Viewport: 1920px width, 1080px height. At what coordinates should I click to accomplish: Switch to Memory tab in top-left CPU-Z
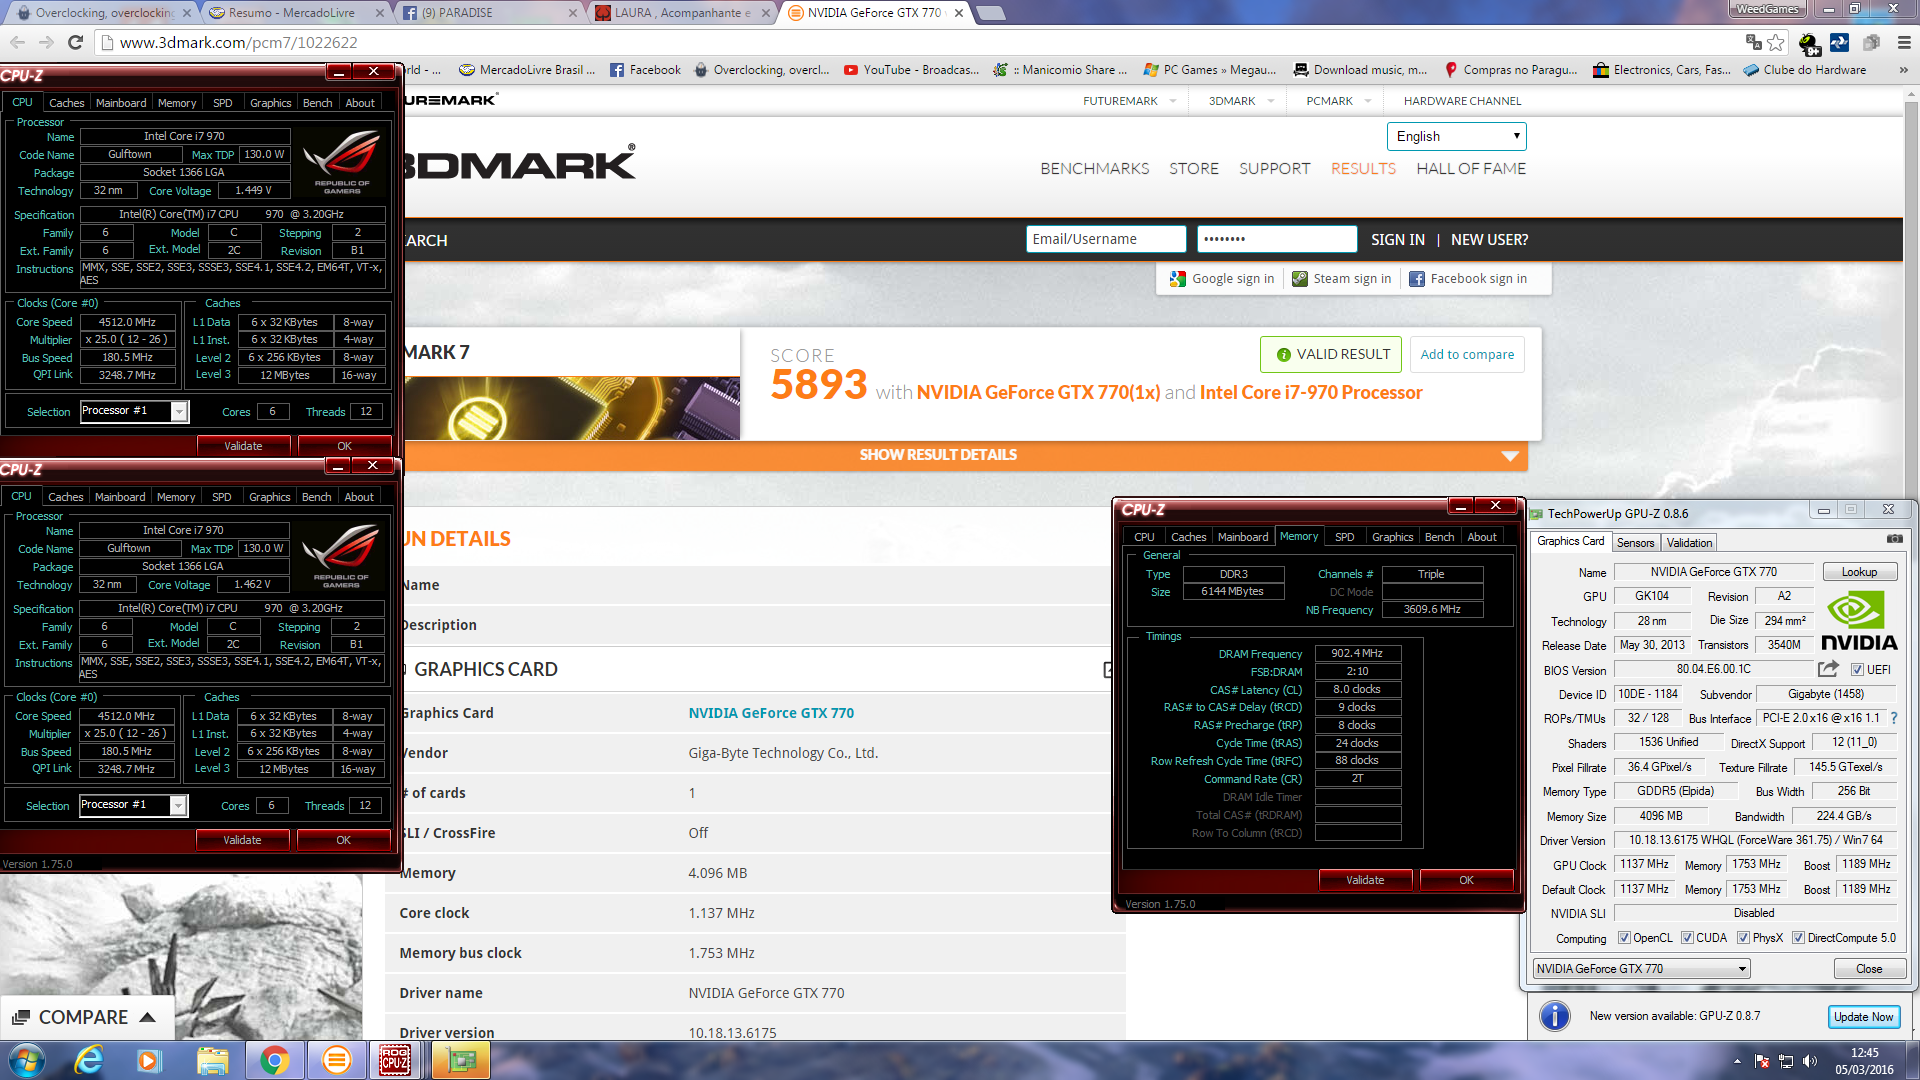pos(177,103)
